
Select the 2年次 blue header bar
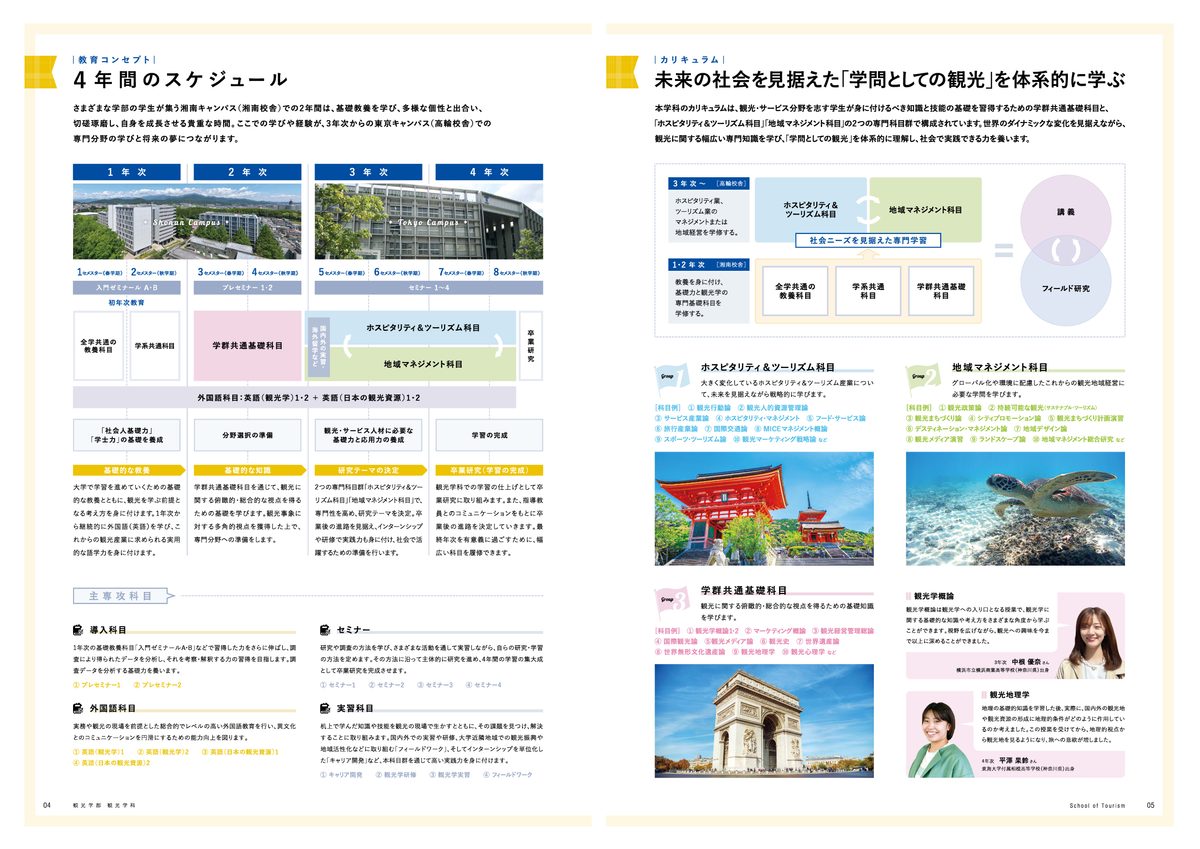(x=247, y=172)
